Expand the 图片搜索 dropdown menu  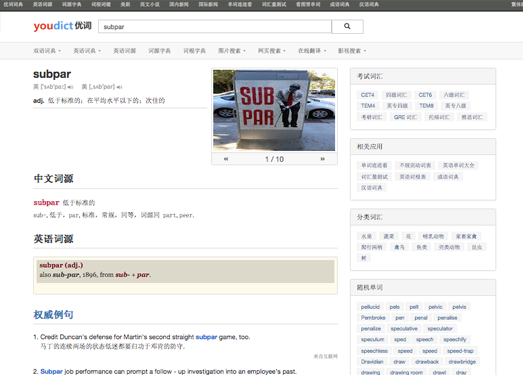[x=232, y=51]
